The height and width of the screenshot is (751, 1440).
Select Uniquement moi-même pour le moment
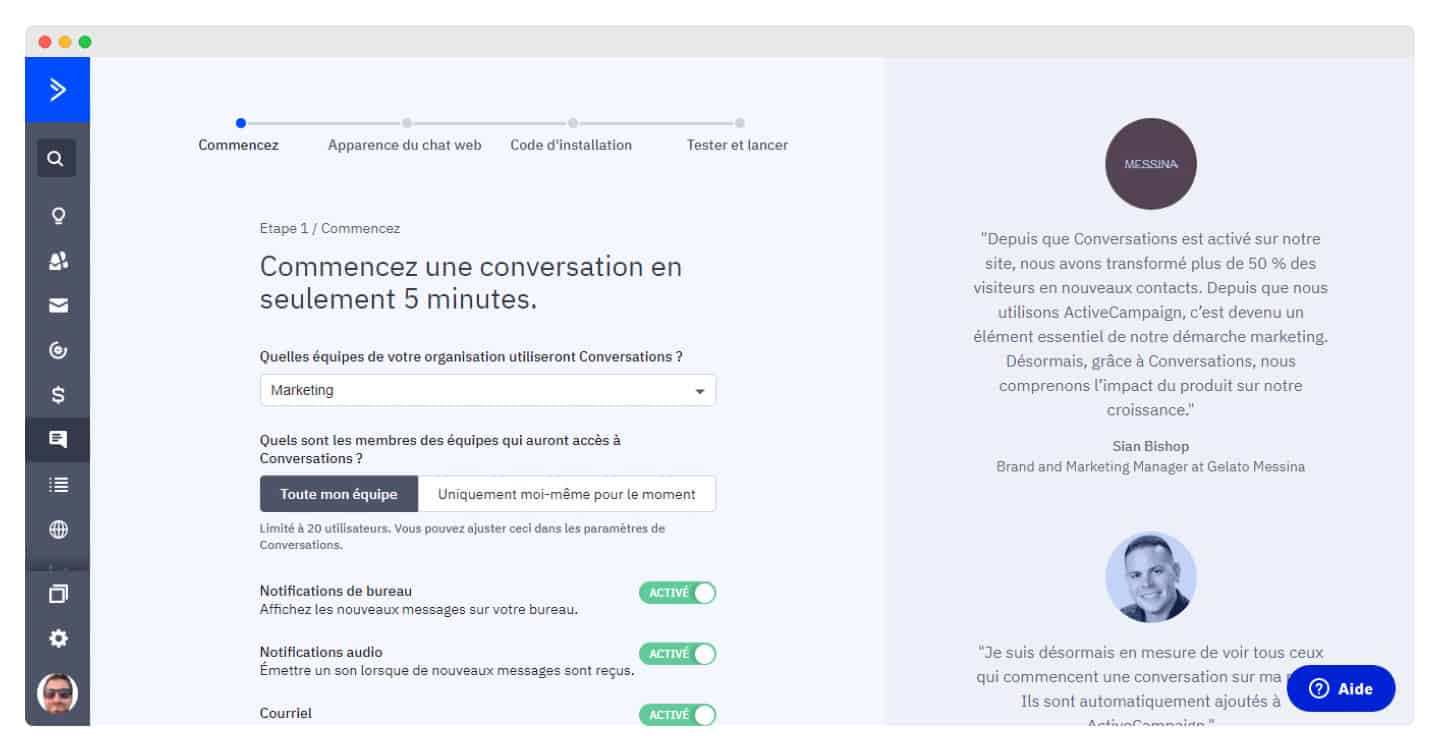pyautogui.click(x=567, y=494)
